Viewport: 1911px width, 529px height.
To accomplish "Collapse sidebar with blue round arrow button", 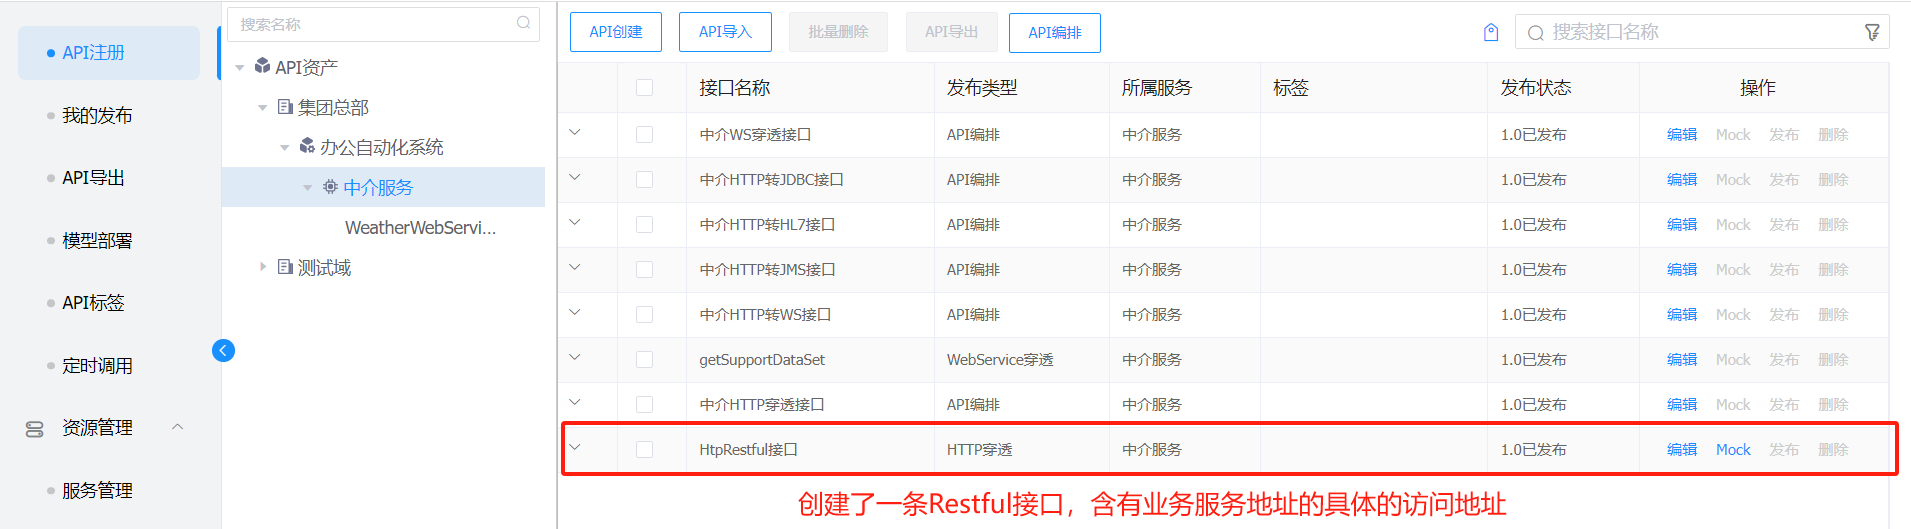I will pos(223,350).
